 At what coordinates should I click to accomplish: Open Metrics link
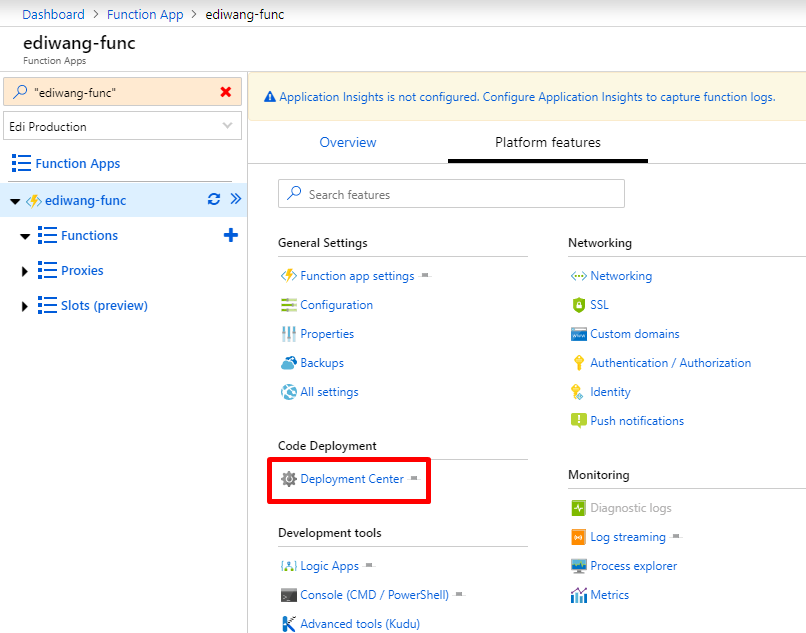coord(610,595)
